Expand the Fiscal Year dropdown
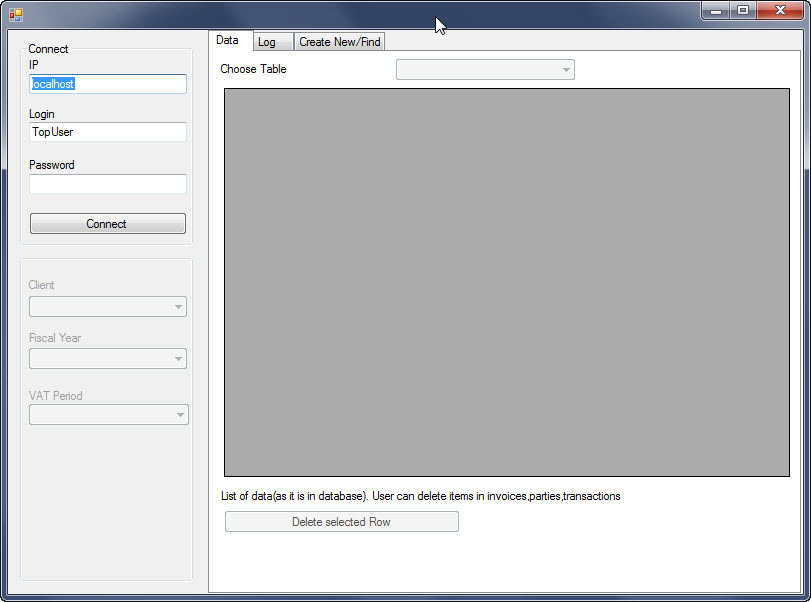 108,358
